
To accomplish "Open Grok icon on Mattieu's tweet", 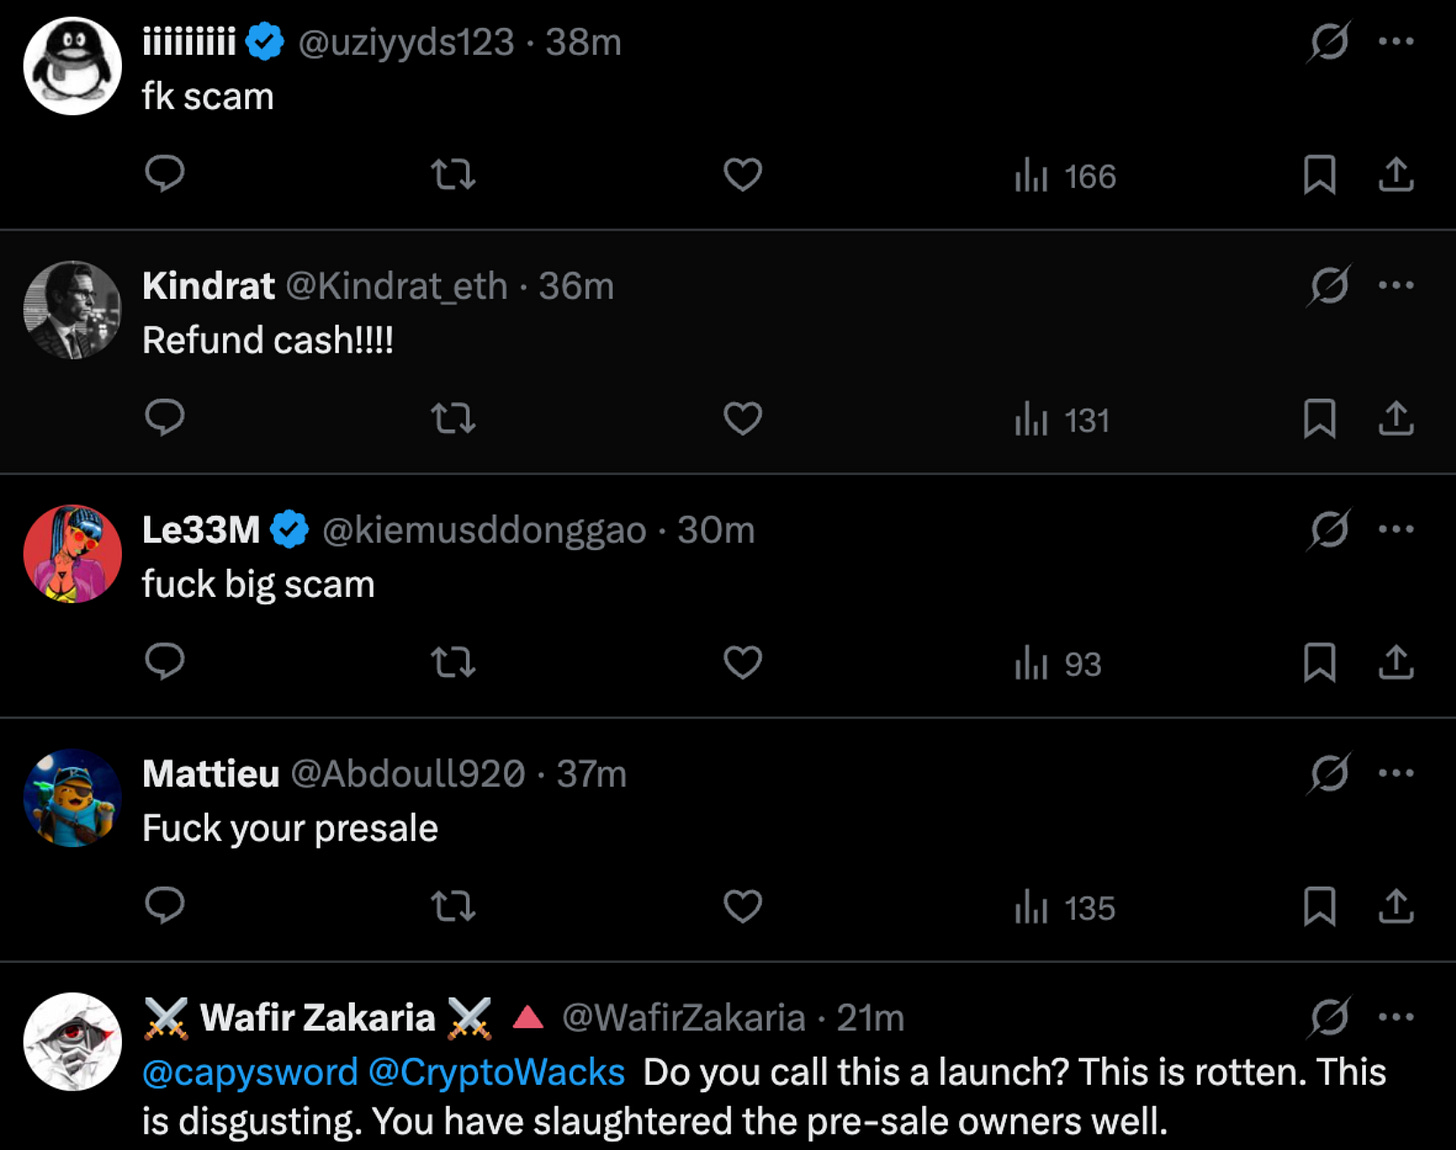I will [x=1329, y=773].
